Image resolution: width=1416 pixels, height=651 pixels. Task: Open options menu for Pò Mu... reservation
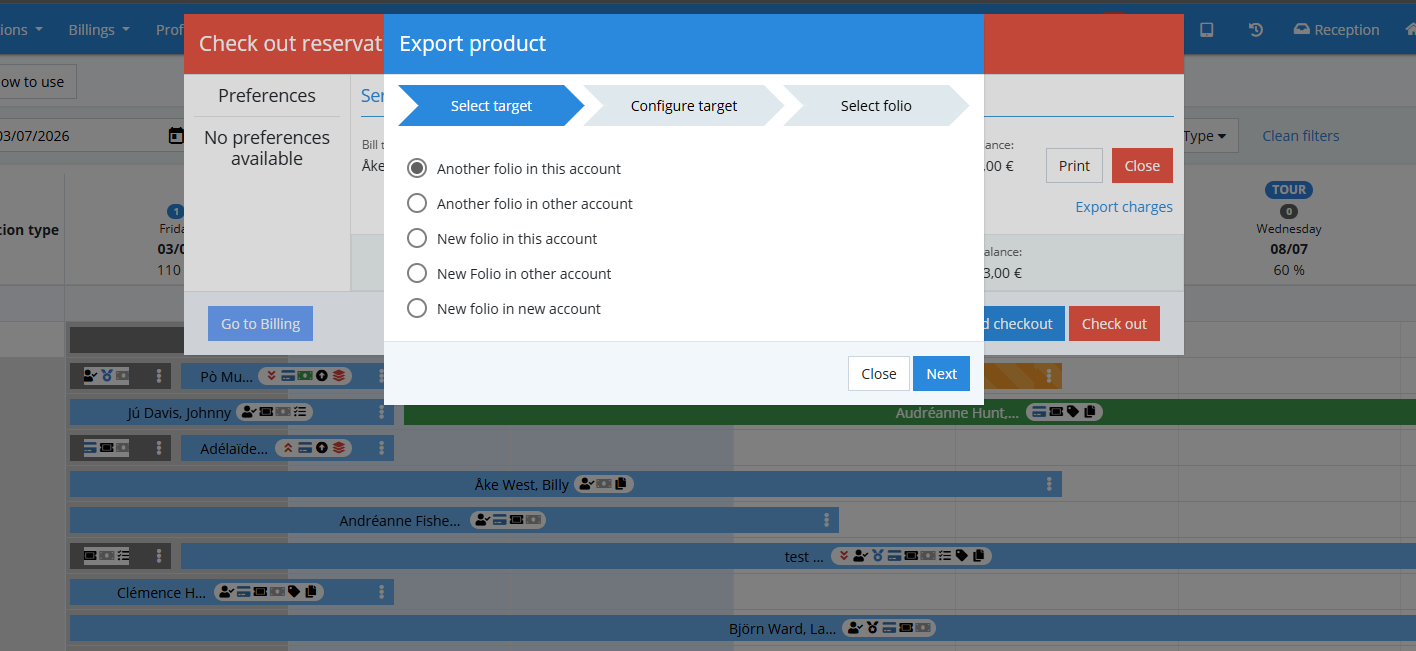click(381, 376)
